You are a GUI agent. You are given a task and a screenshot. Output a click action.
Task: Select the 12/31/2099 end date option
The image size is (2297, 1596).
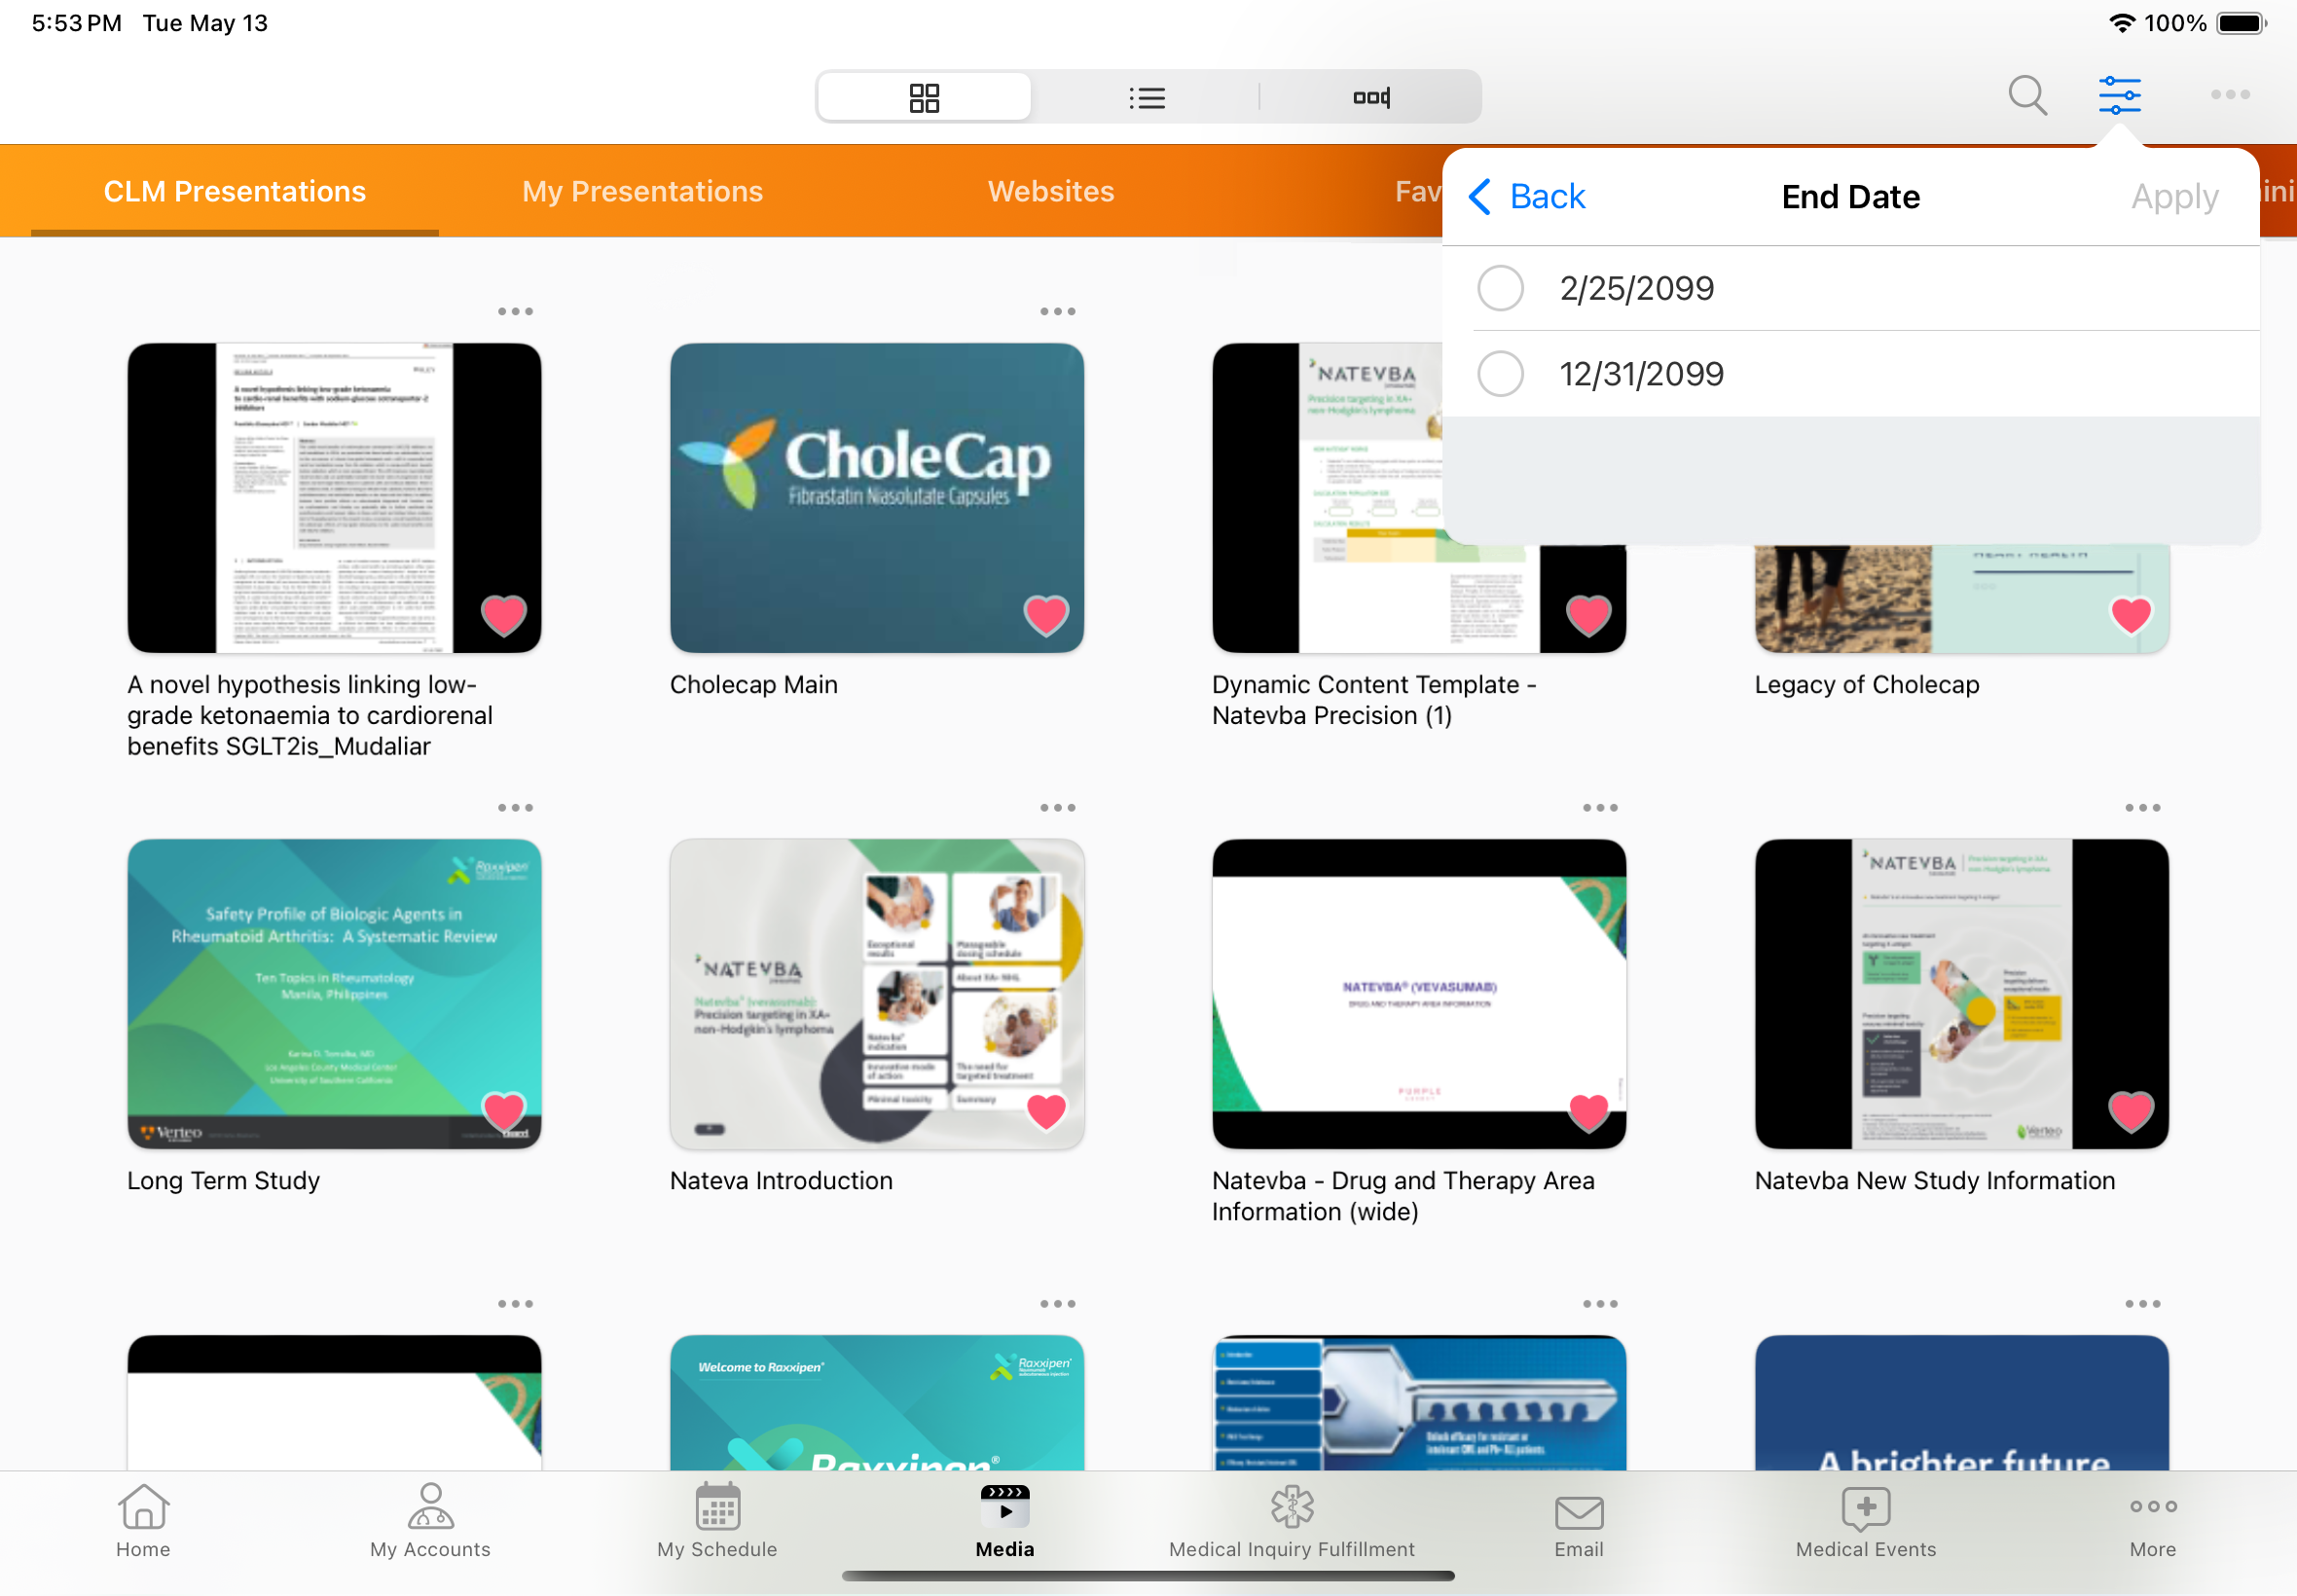click(1500, 374)
